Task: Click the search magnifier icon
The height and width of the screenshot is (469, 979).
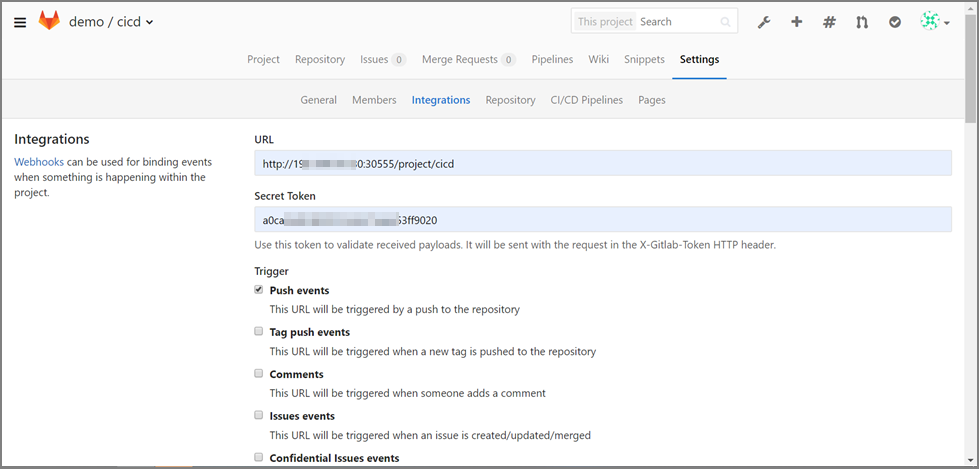Action: 726,22
